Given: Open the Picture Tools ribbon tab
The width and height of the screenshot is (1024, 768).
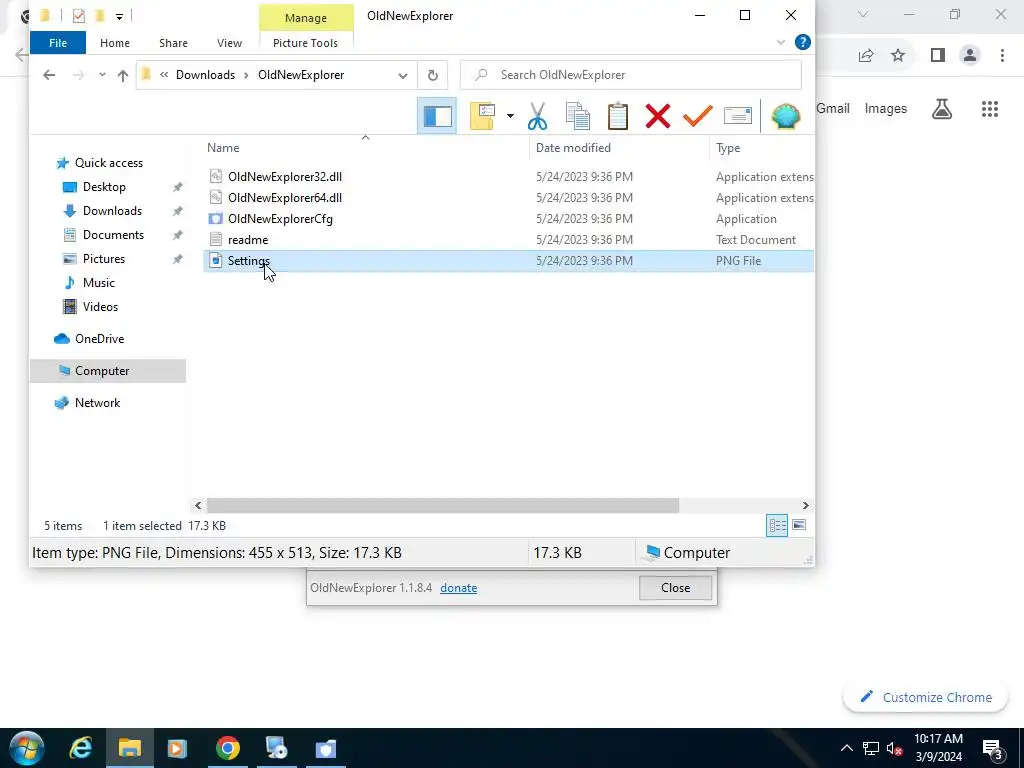Looking at the screenshot, I should [x=306, y=43].
